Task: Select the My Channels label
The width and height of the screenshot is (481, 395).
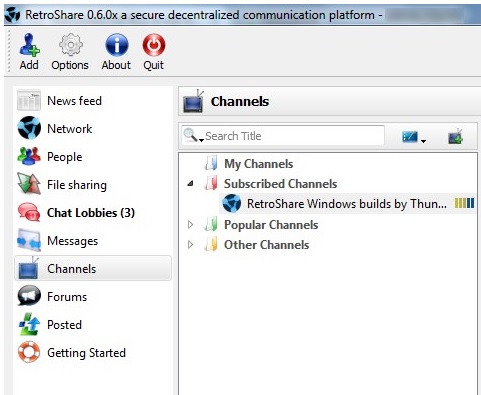Action: [x=258, y=164]
